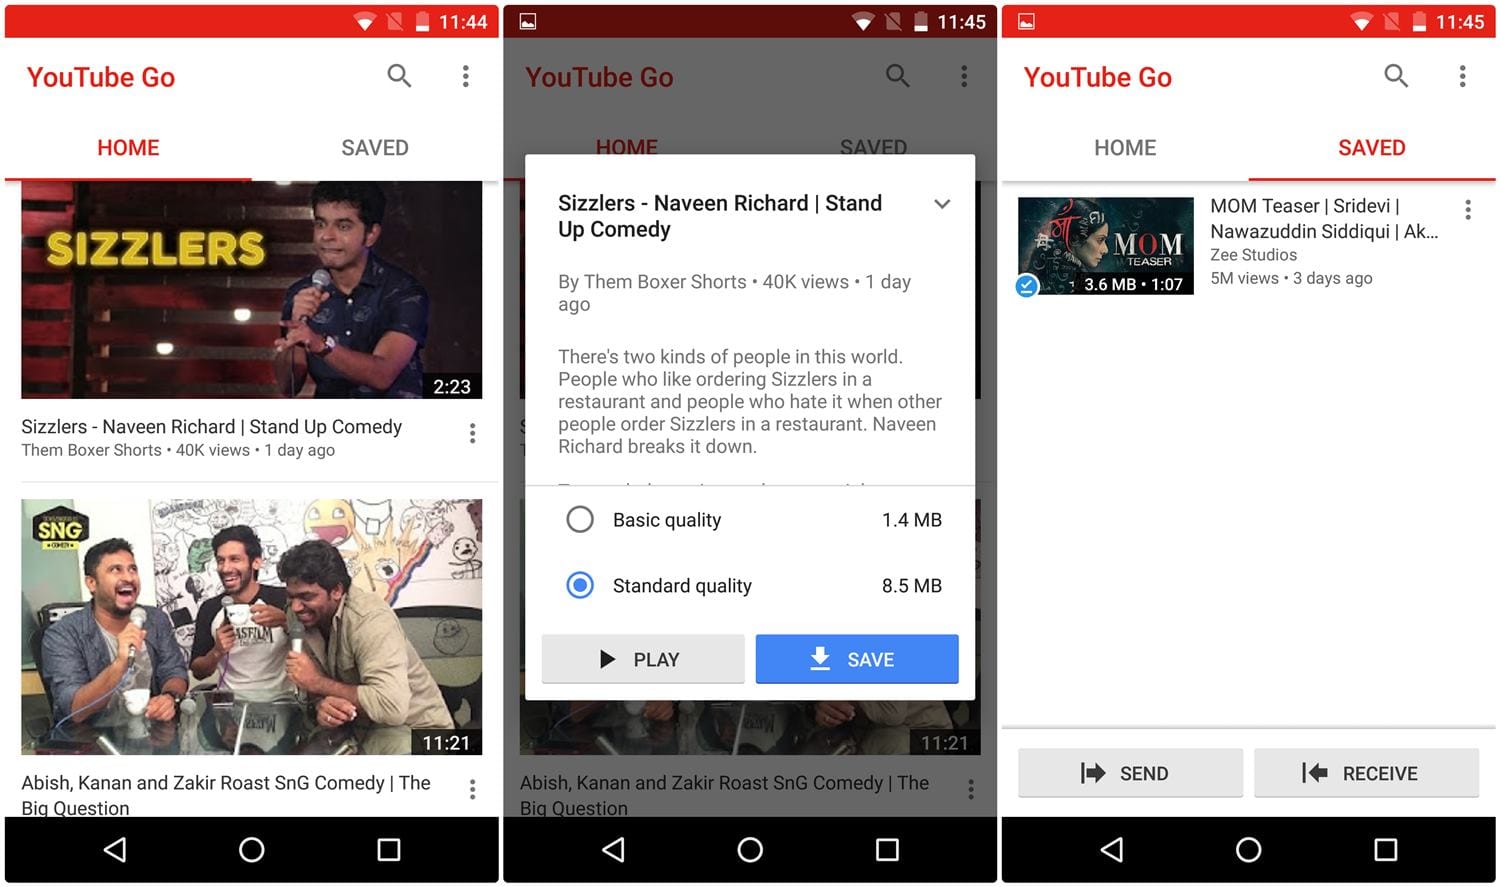Tap Android home button on Saved screen

click(x=1249, y=850)
